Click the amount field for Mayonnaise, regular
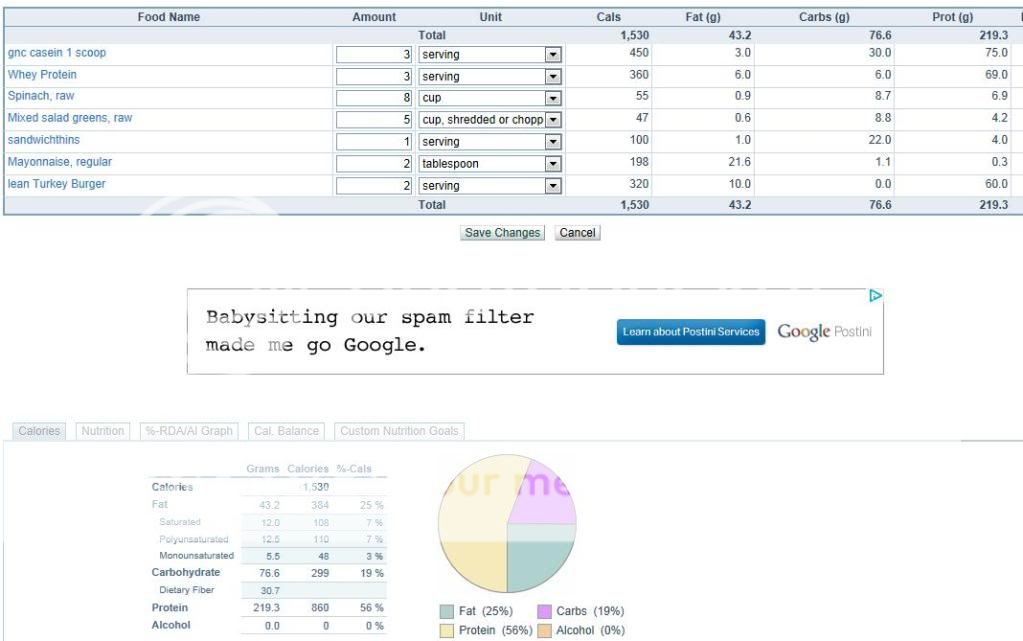Screen dimensions: 1023x641 click(374, 163)
